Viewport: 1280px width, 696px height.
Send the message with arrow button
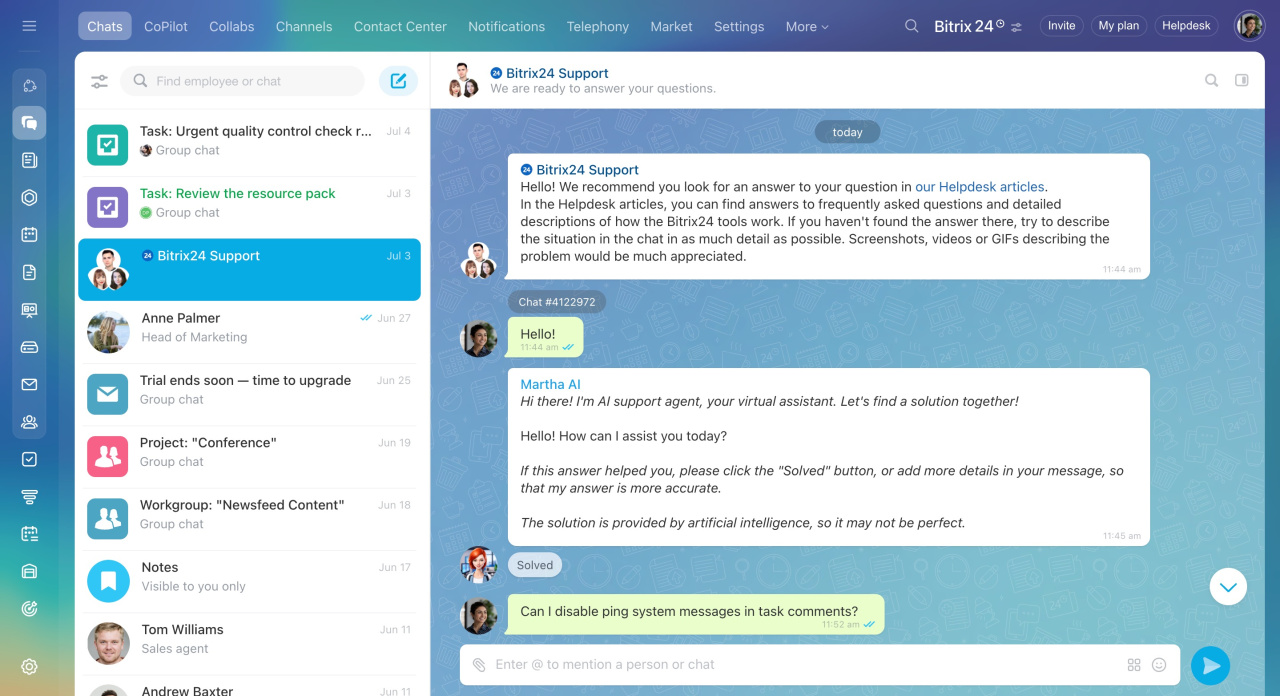pyautogui.click(x=1210, y=665)
